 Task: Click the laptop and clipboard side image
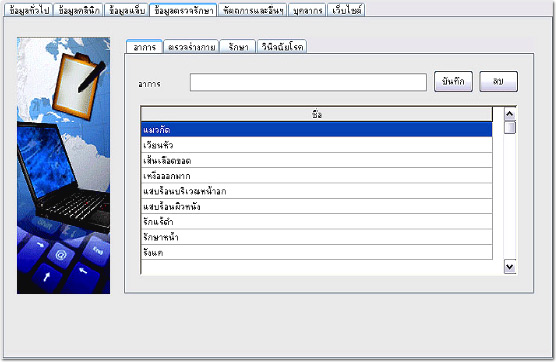click(x=63, y=166)
